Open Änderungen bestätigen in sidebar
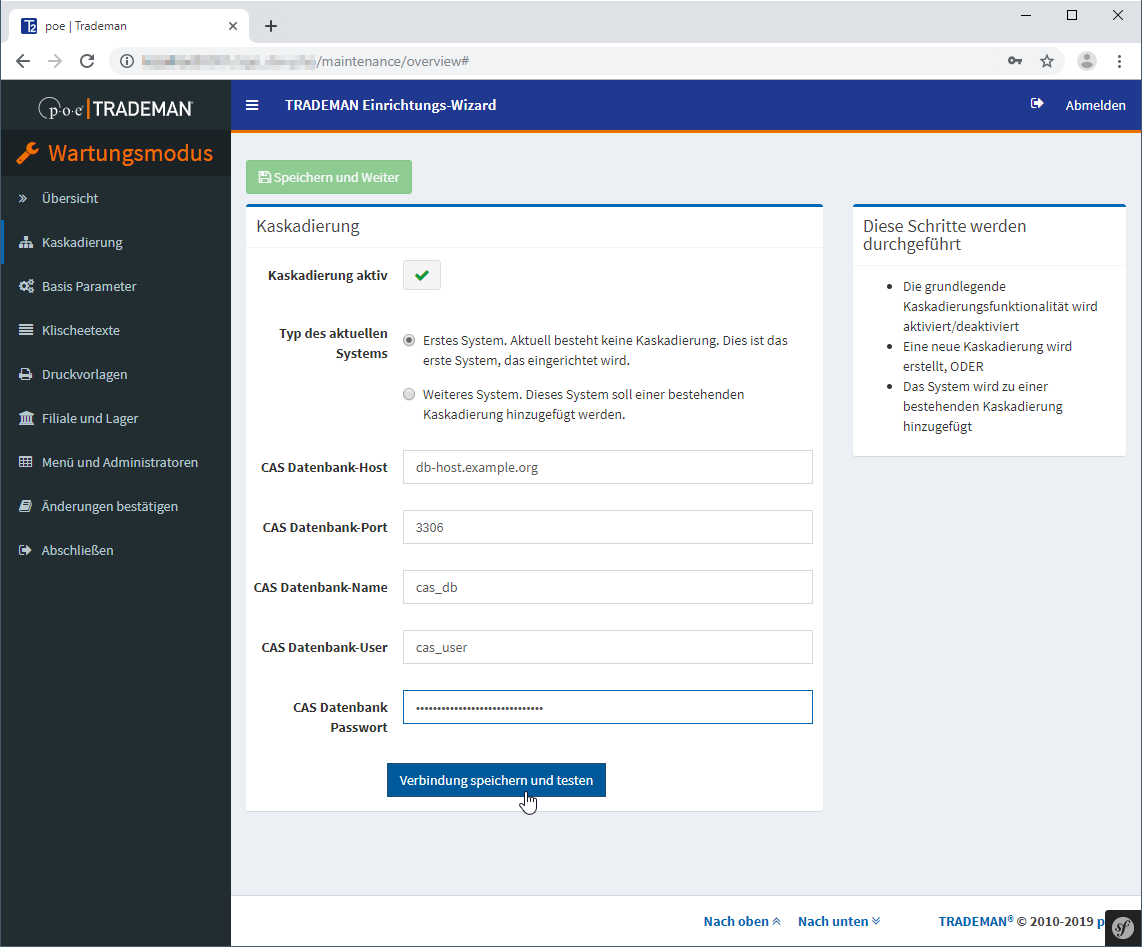1142x947 pixels. point(117,506)
